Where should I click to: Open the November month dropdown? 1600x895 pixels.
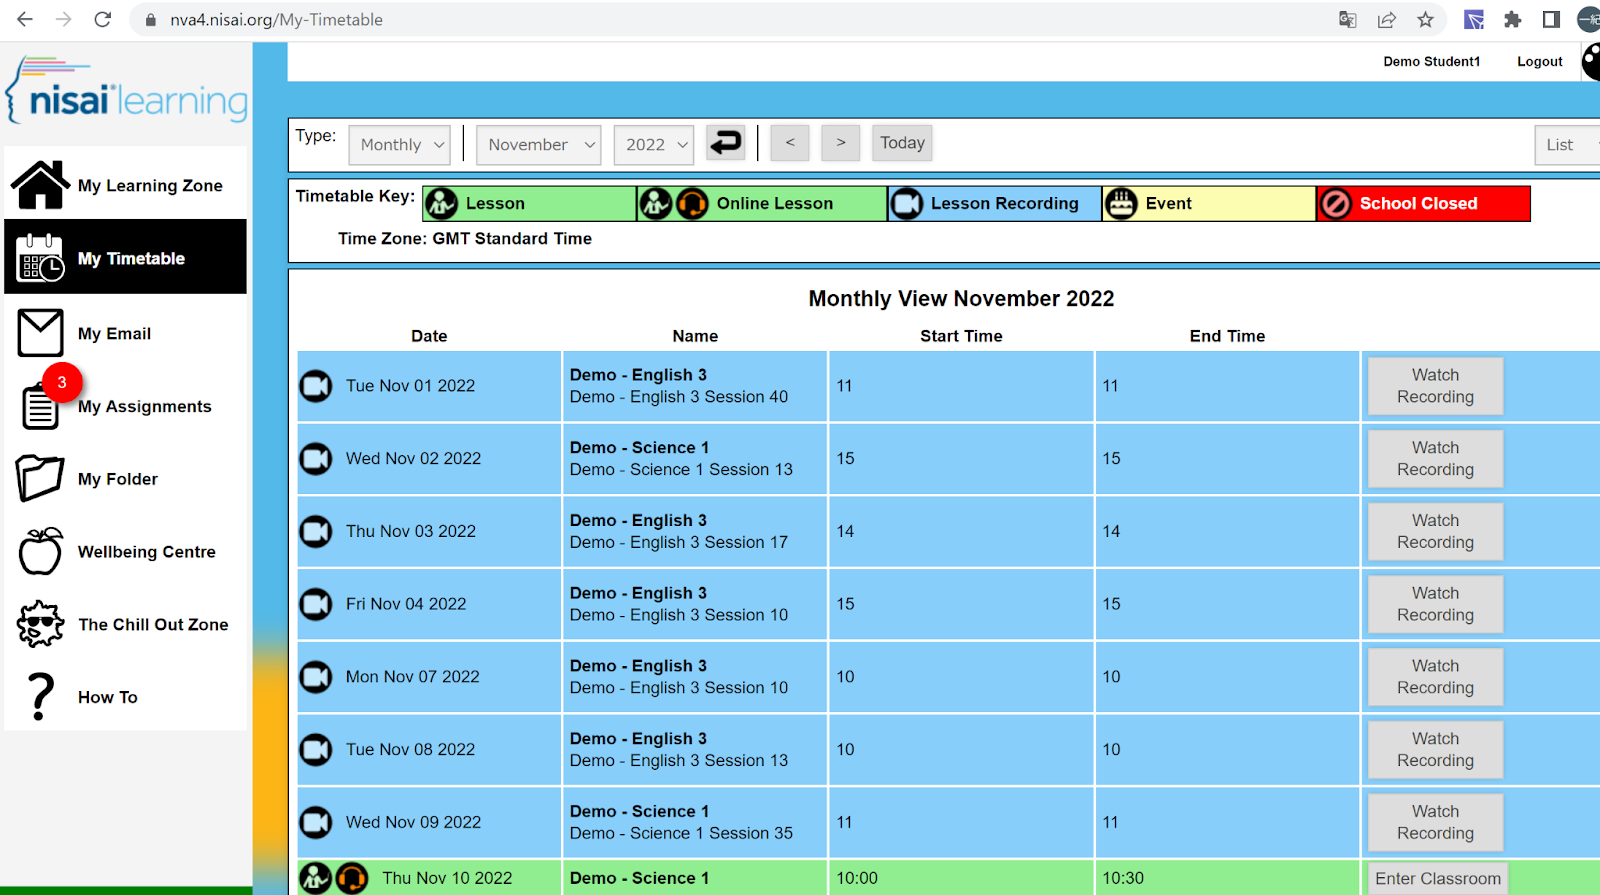click(x=538, y=145)
